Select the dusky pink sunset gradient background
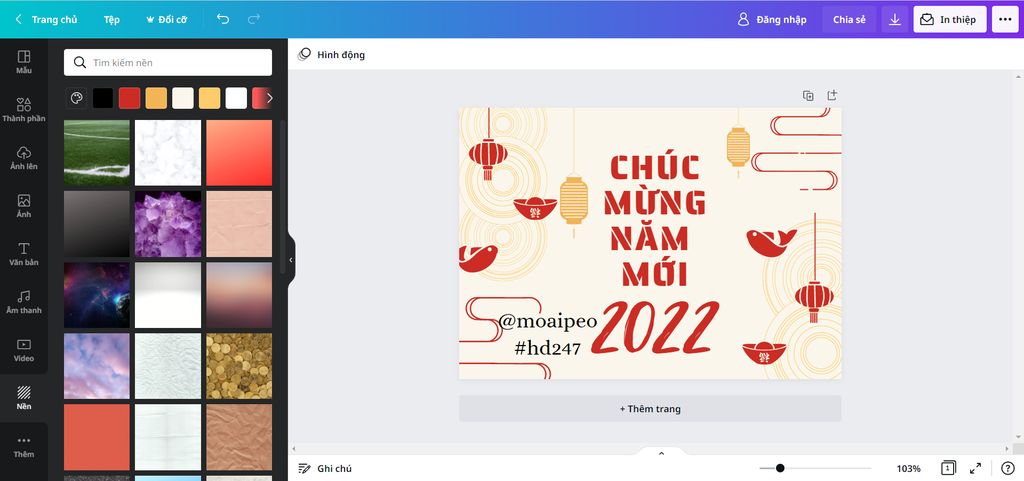This screenshot has width=1024, height=481. point(239,295)
